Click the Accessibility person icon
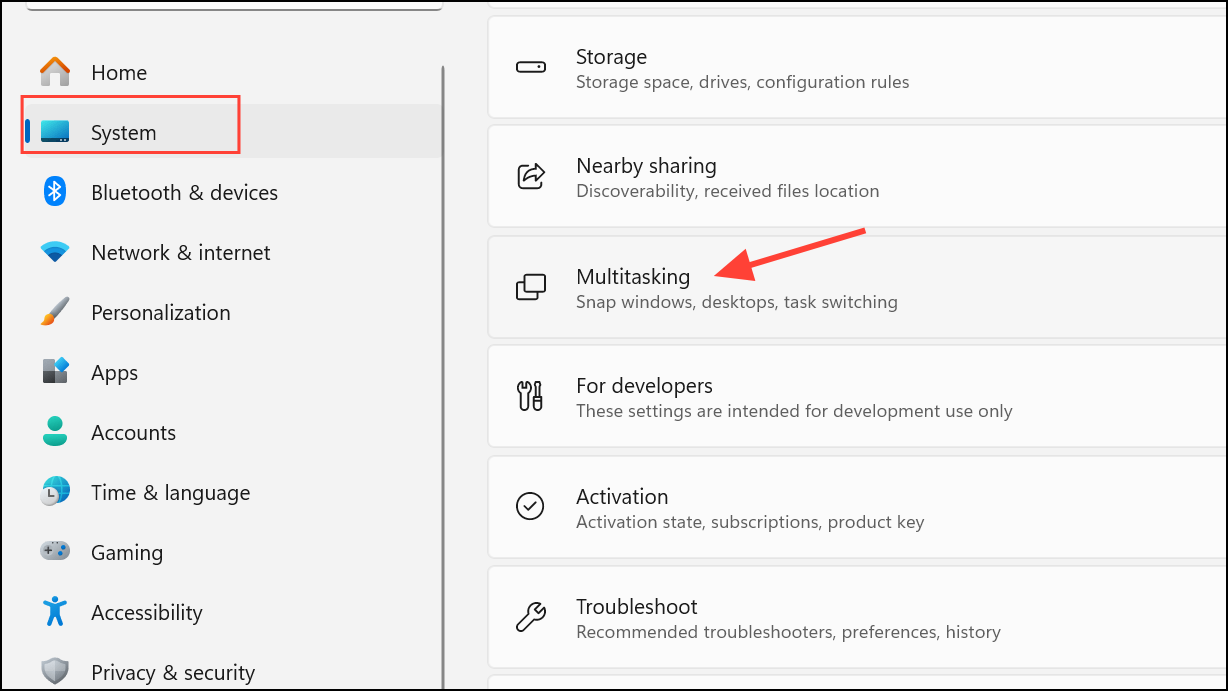The image size is (1228, 691). point(54,612)
